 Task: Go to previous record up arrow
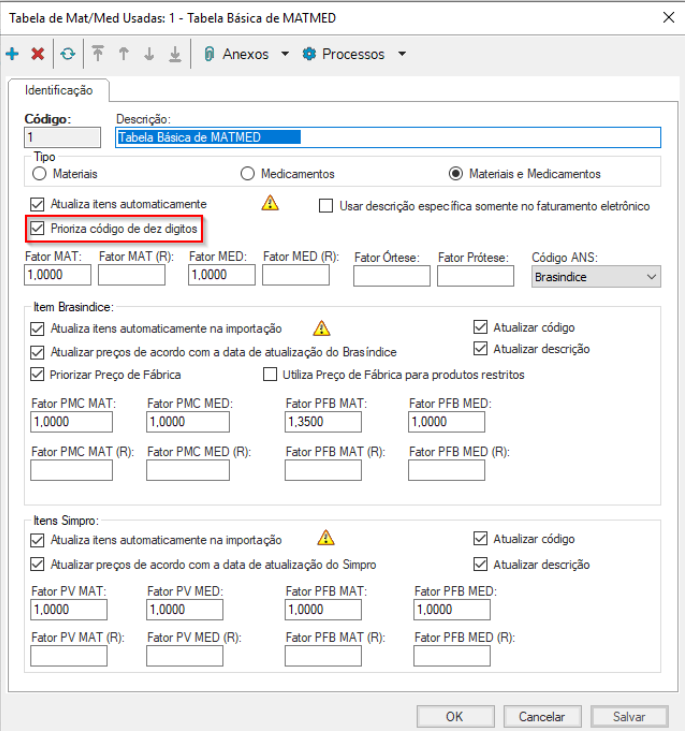124,54
